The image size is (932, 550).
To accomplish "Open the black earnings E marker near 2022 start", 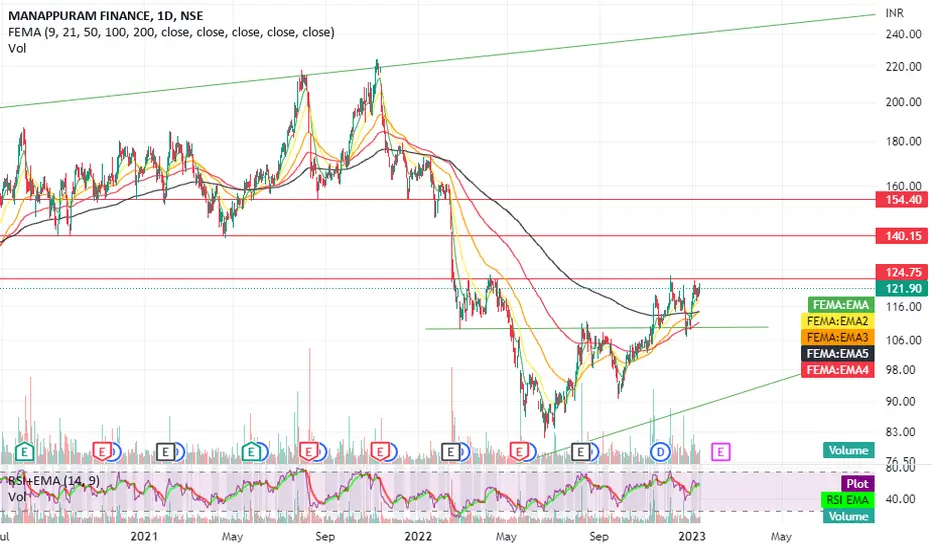I will (x=451, y=452).
